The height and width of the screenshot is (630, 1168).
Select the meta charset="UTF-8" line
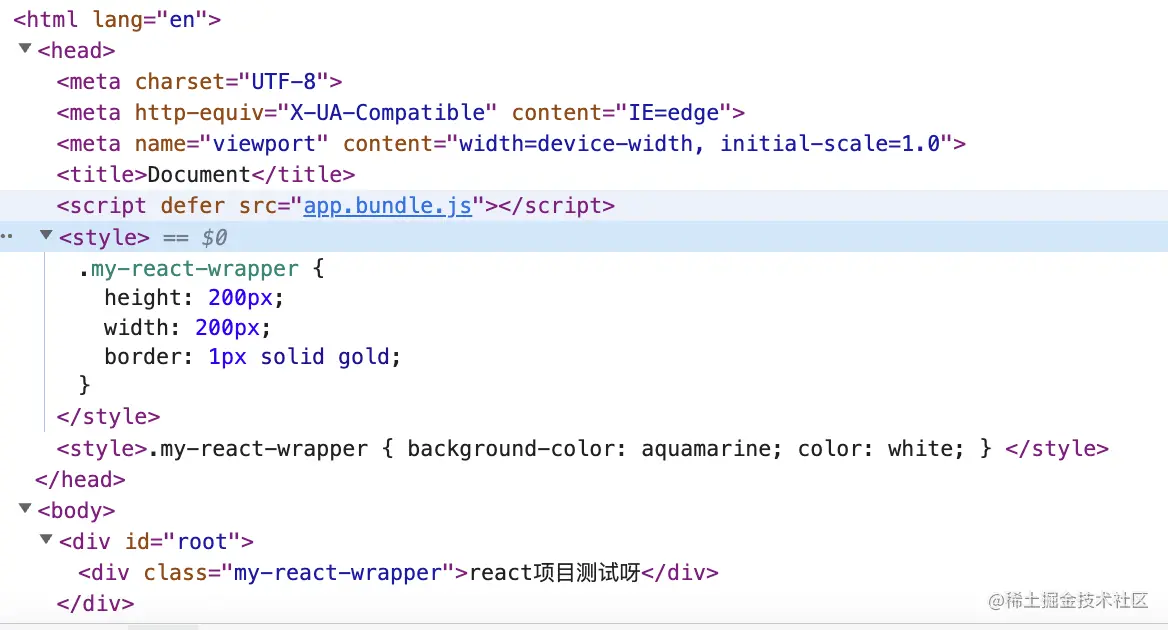coord(200,81)
